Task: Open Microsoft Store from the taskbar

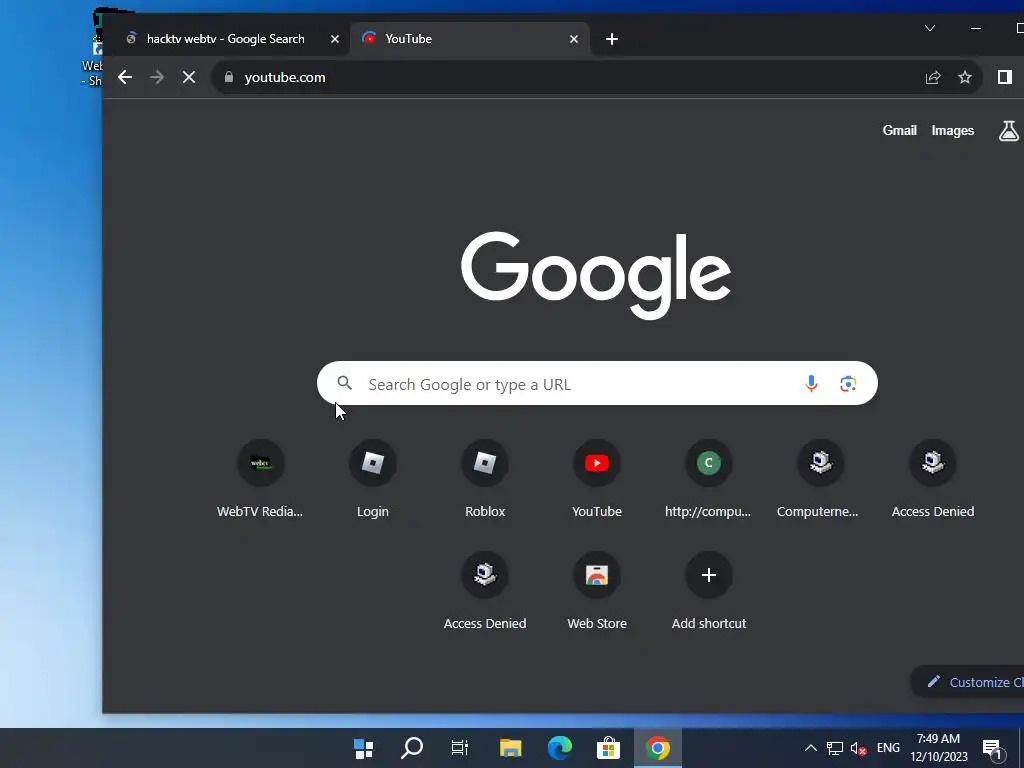Action: pos(608,748)
